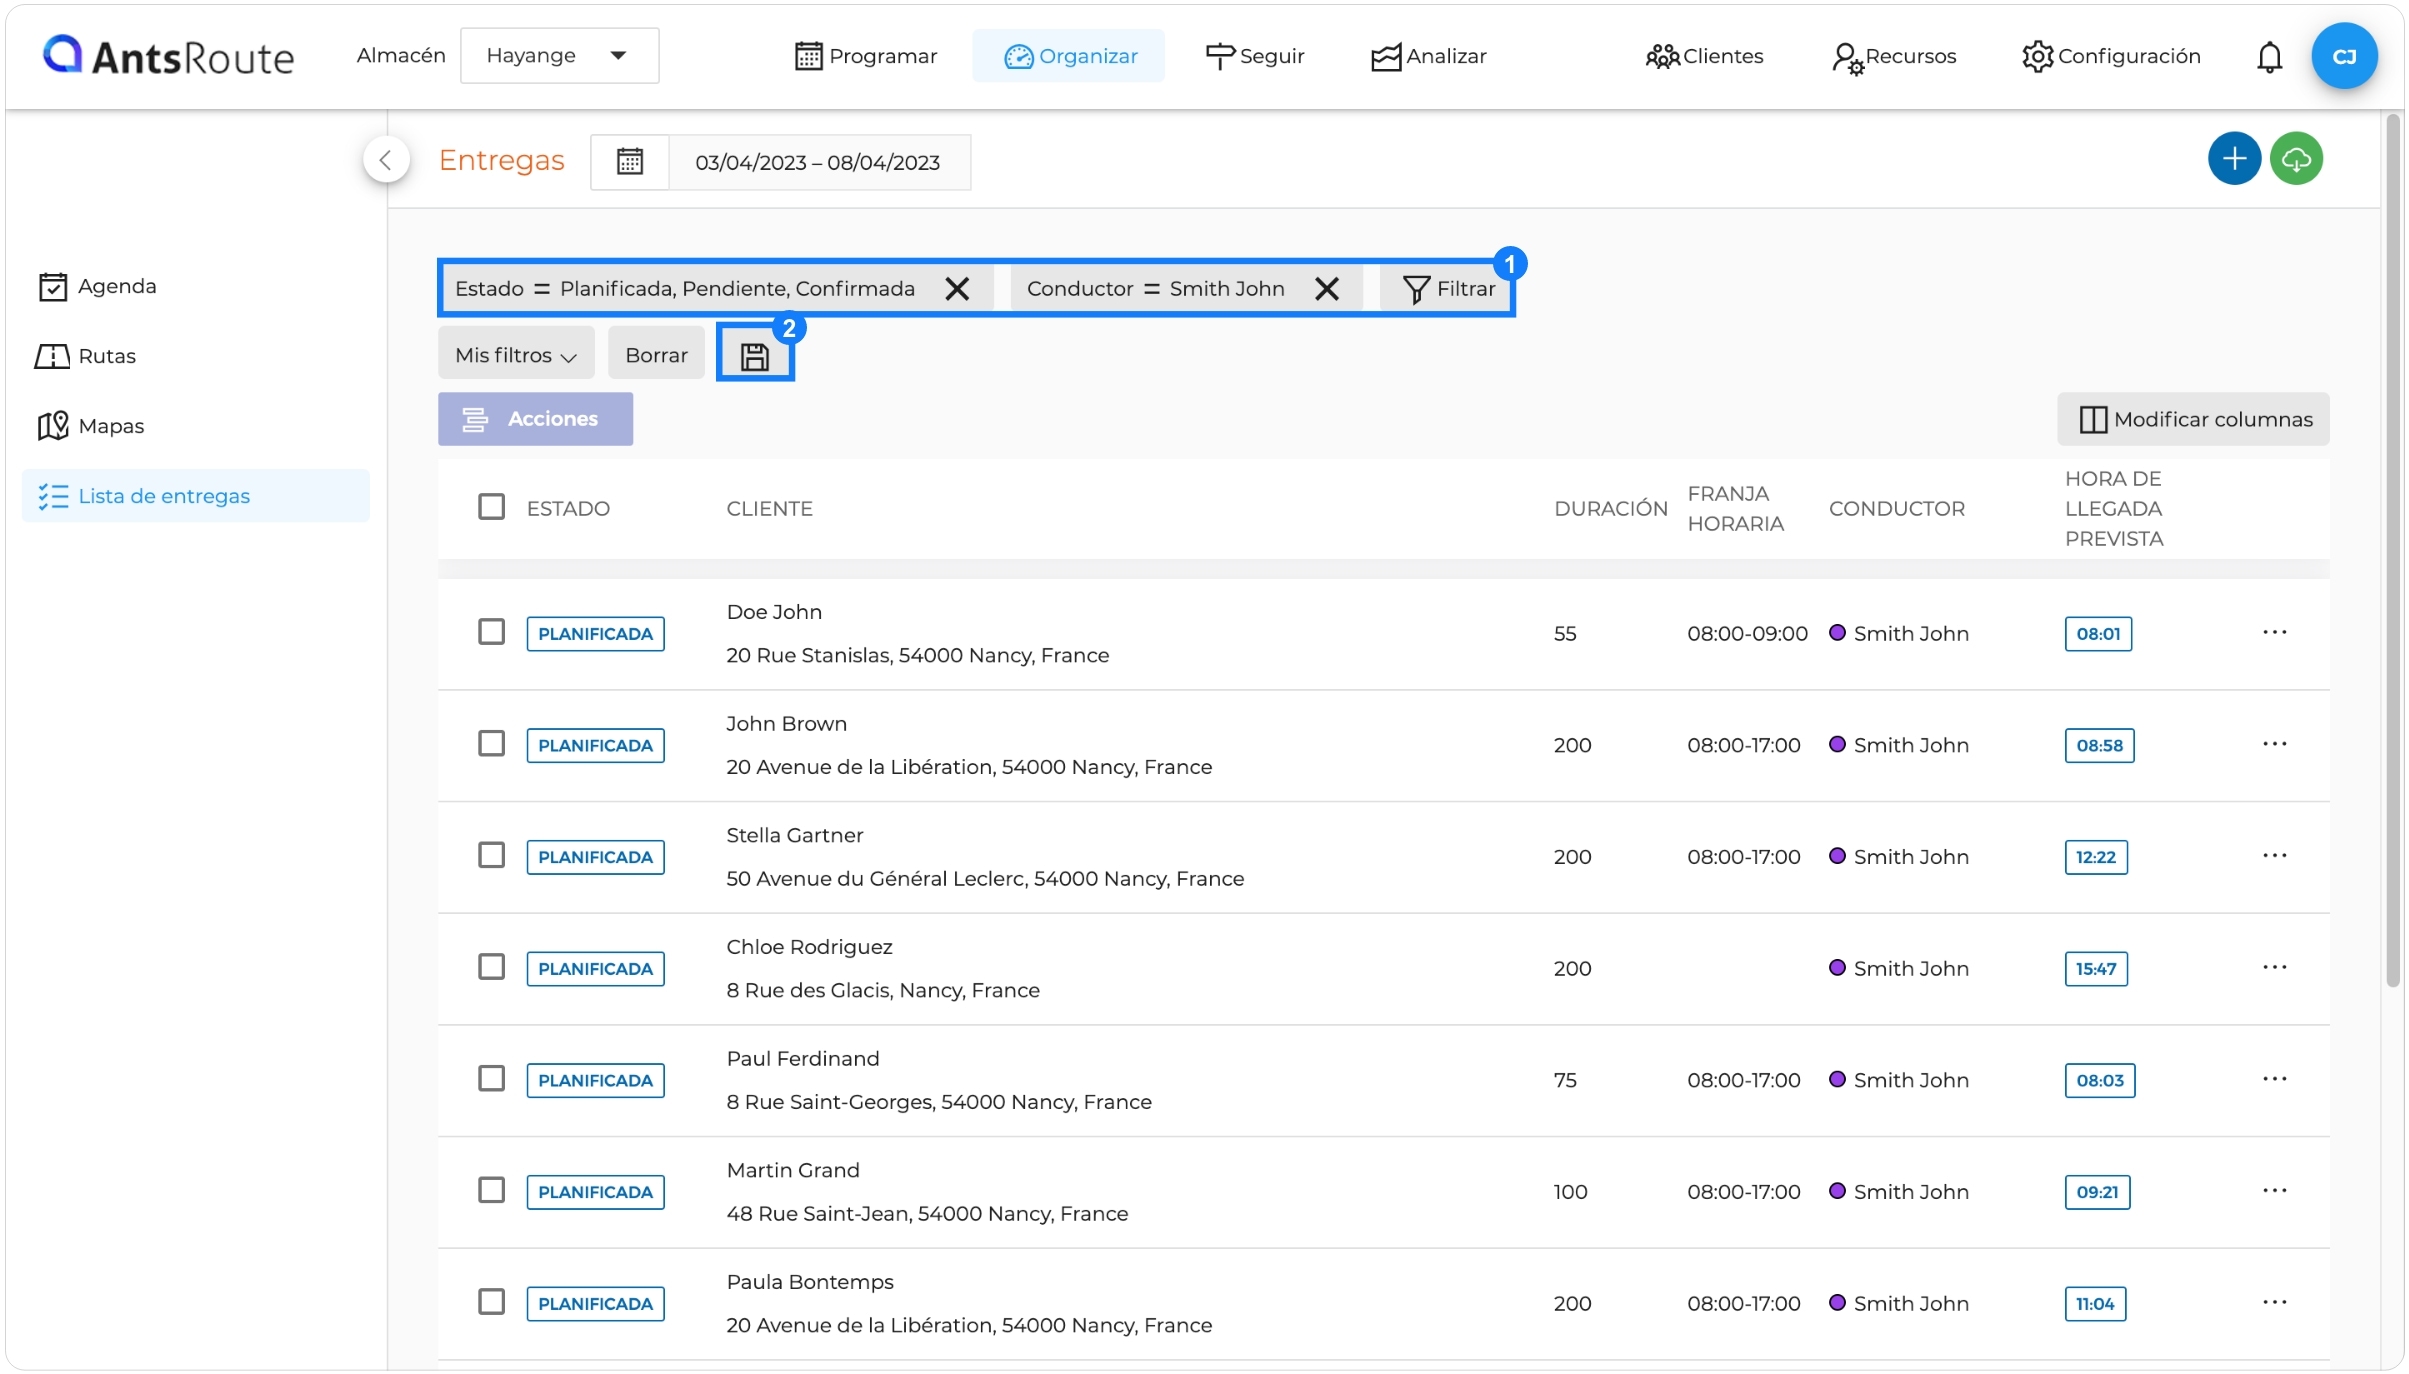Screen dimensions: 2409x1374
Task: Click the Entregas page title
Action: [501, 160]
